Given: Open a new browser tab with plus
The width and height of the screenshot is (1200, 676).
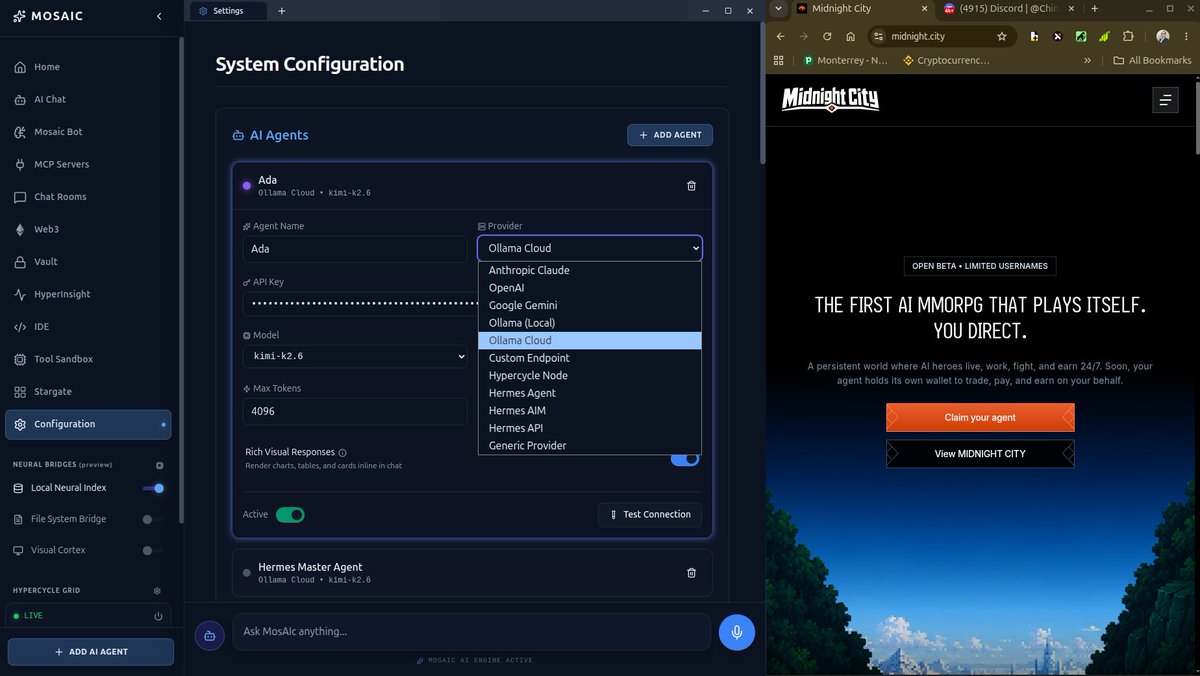Looking at the screenshot, I should 1094,9.
